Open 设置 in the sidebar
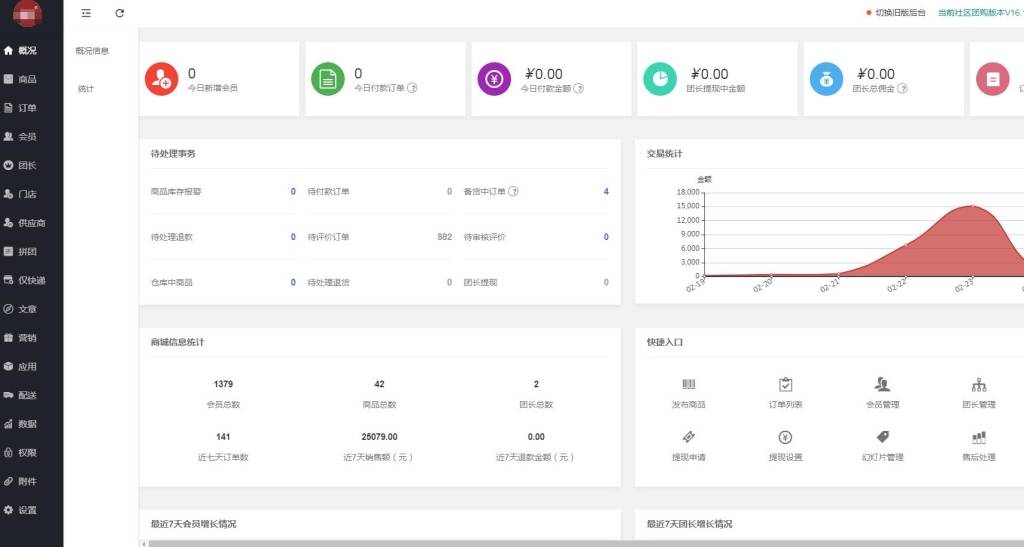This screenshot has height=547, width=1024. 27,510
